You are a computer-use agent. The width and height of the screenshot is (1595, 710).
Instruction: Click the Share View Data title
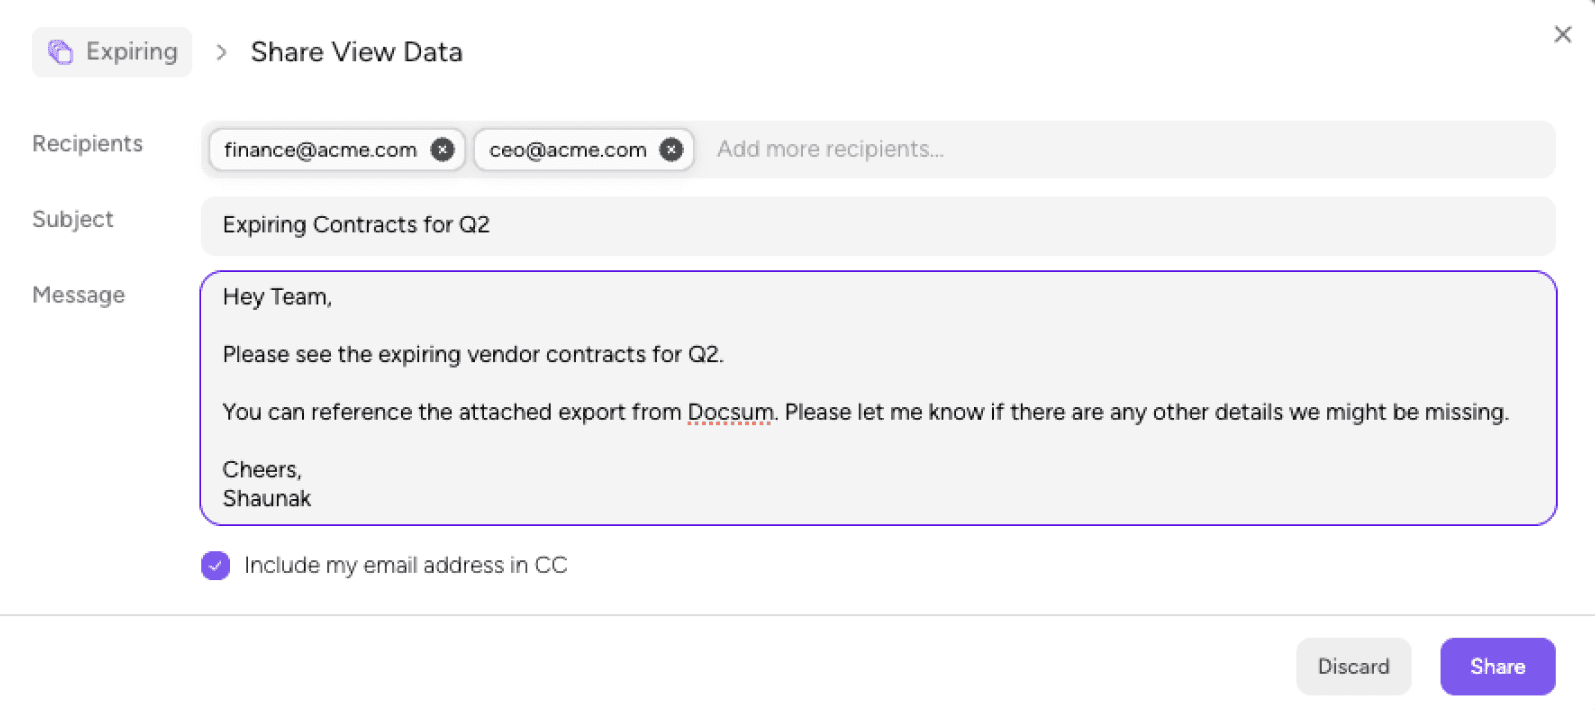click(356, 52)
